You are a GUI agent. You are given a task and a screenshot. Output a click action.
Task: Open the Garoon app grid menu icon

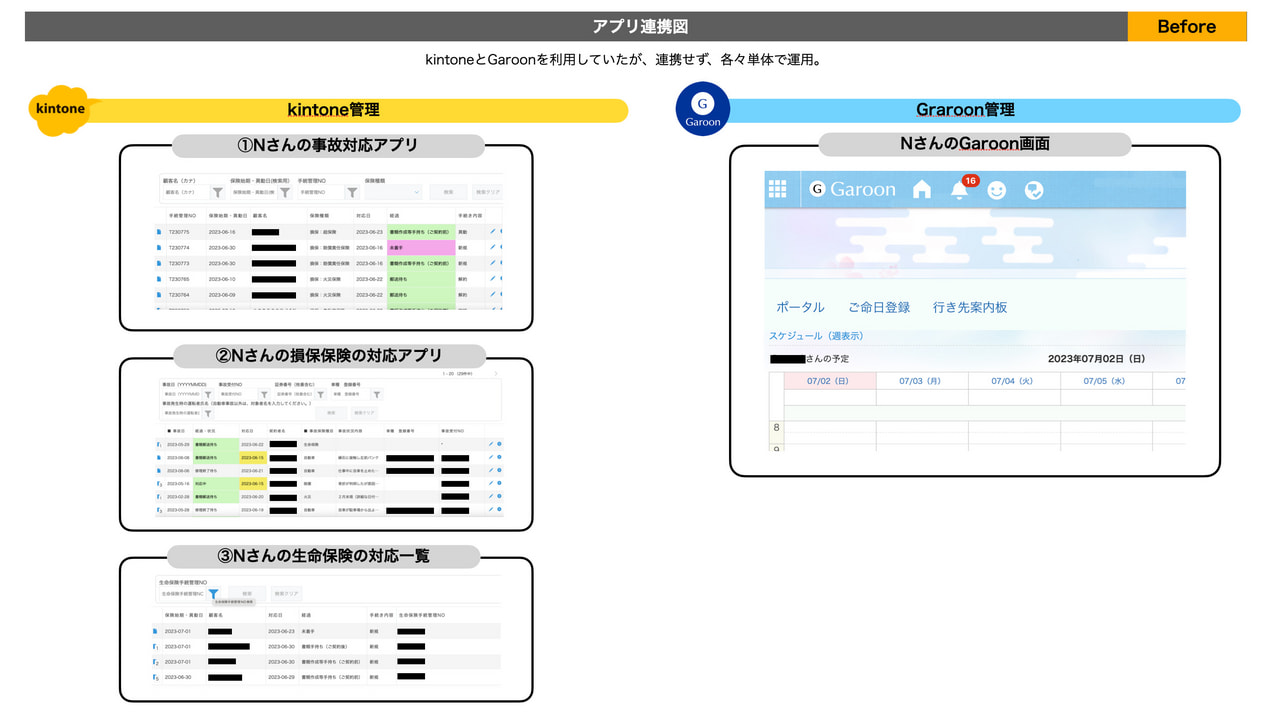(777, 189)
